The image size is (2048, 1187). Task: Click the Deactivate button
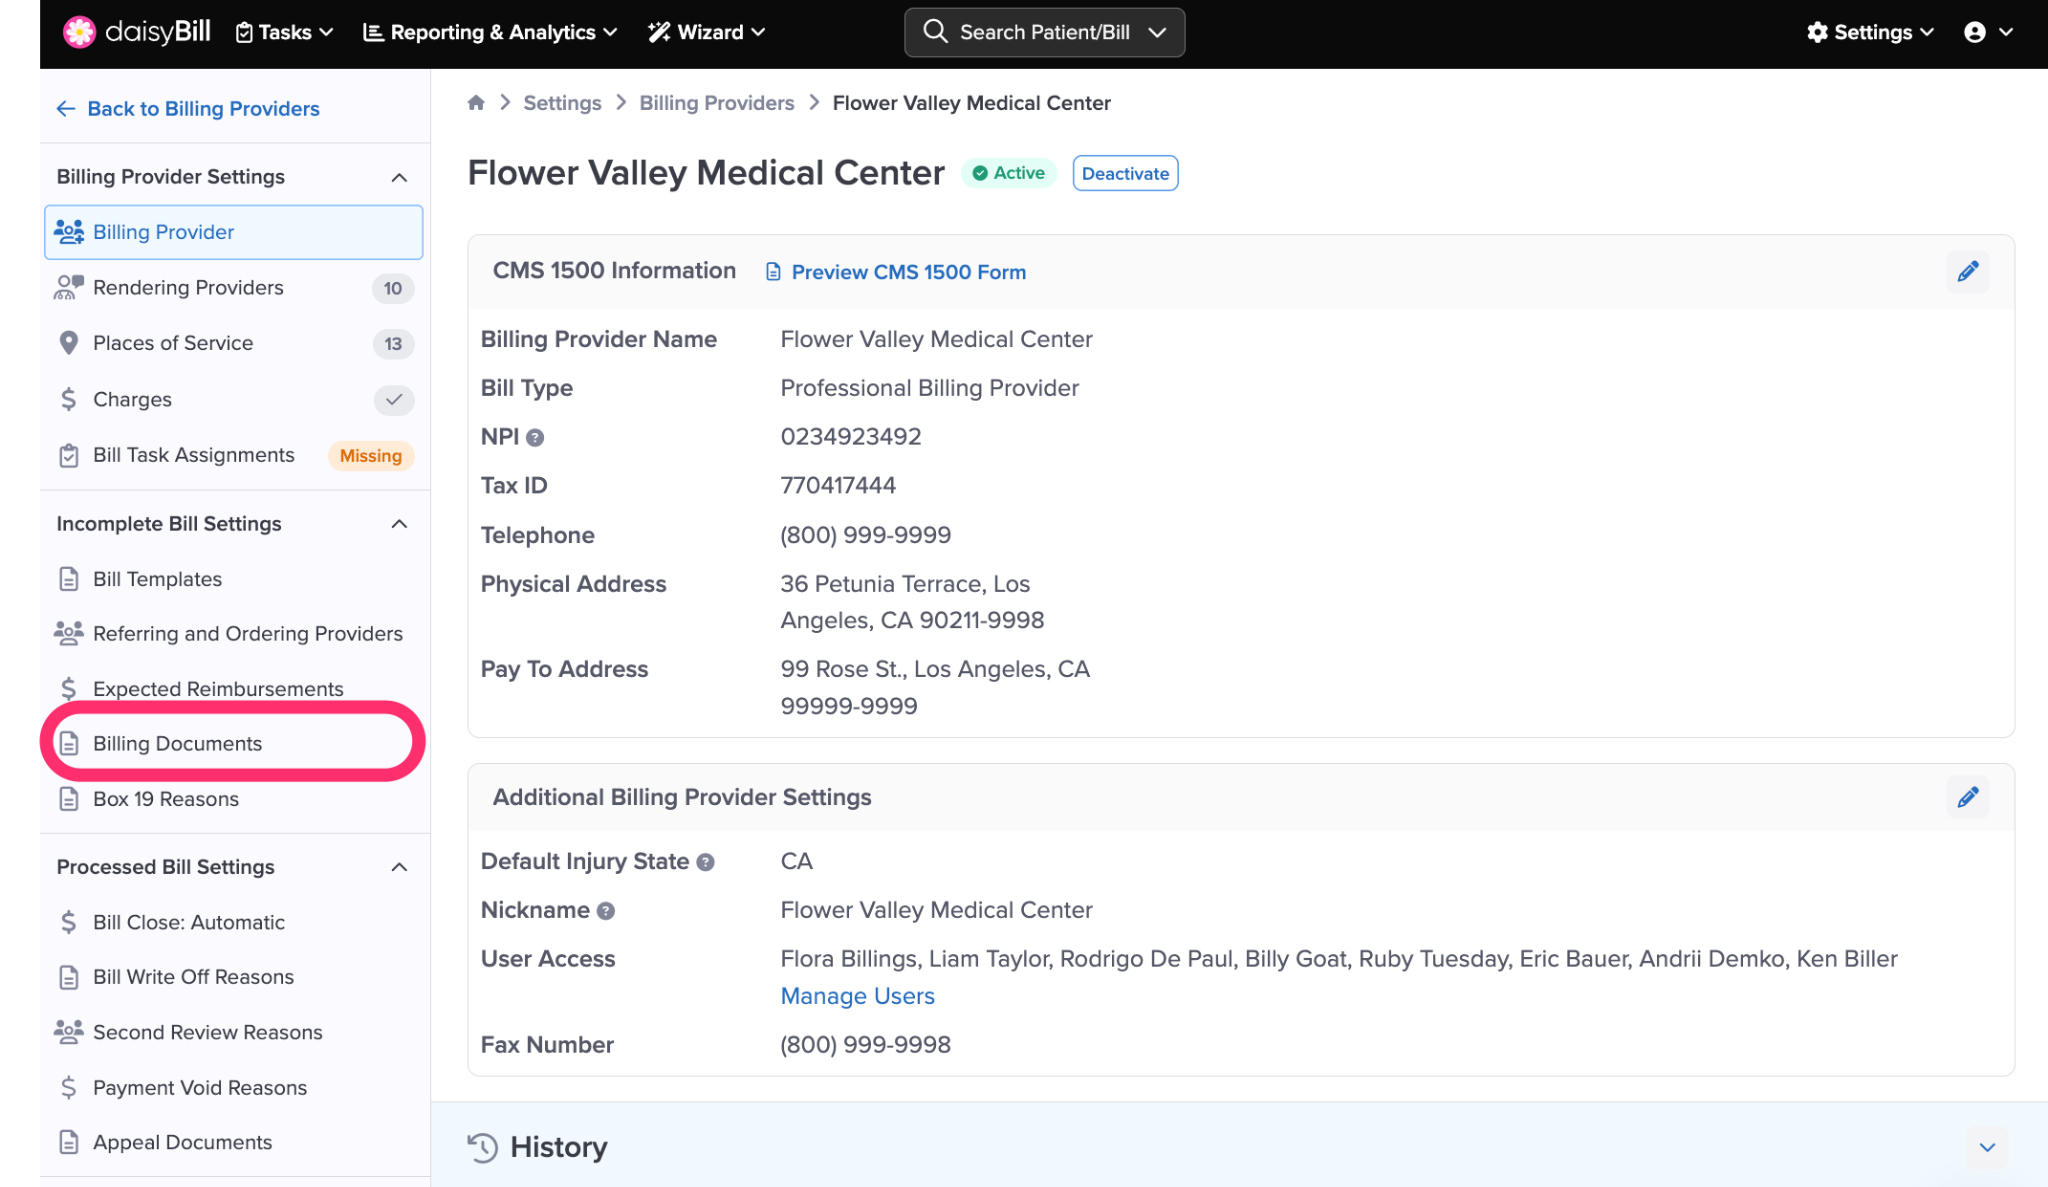1124,173
